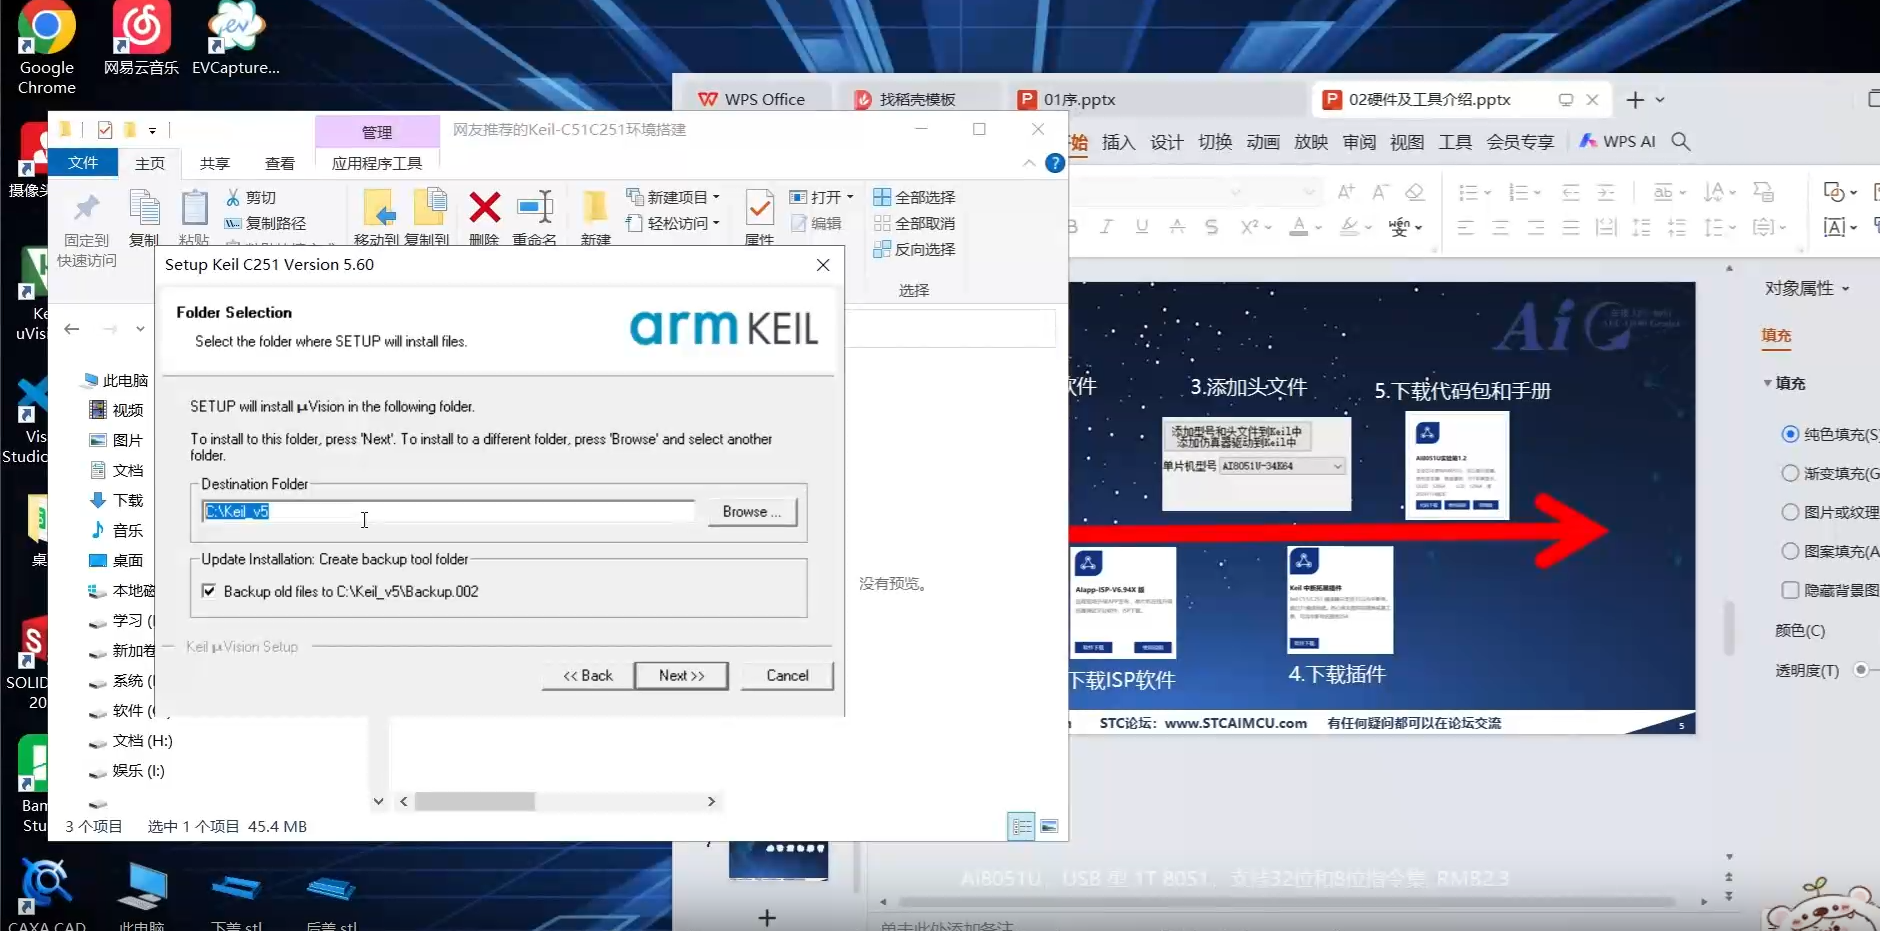Click the 粘贴 clipboard icon
Image resolution: width=1880 pixels, height=931 pixels.
click(194, 208)
